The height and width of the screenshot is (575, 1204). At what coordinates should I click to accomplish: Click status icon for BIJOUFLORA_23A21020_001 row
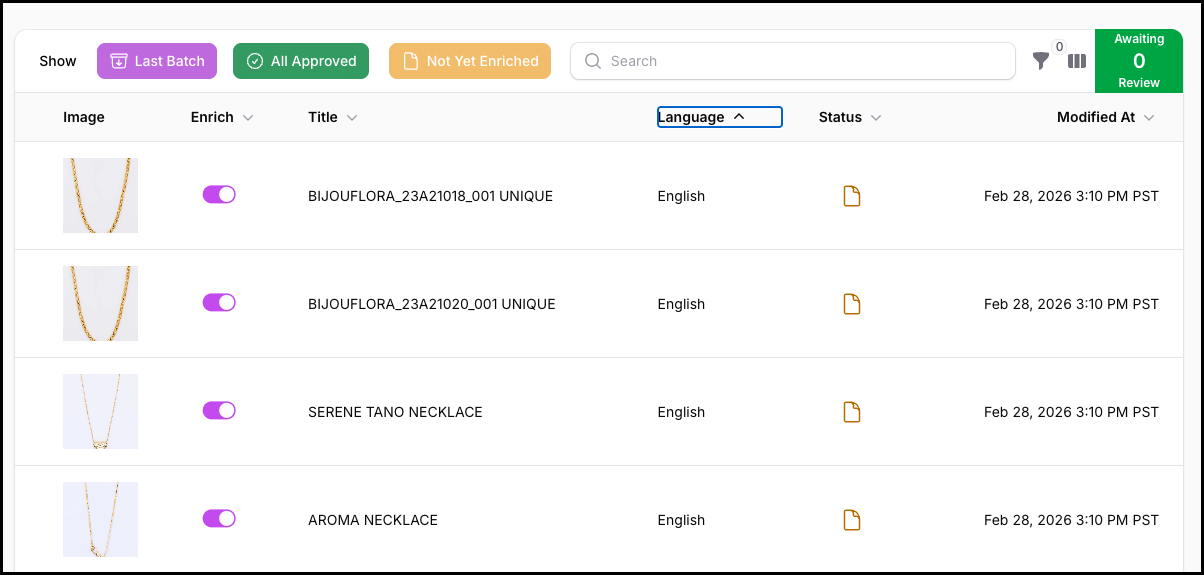pos(851,304)
